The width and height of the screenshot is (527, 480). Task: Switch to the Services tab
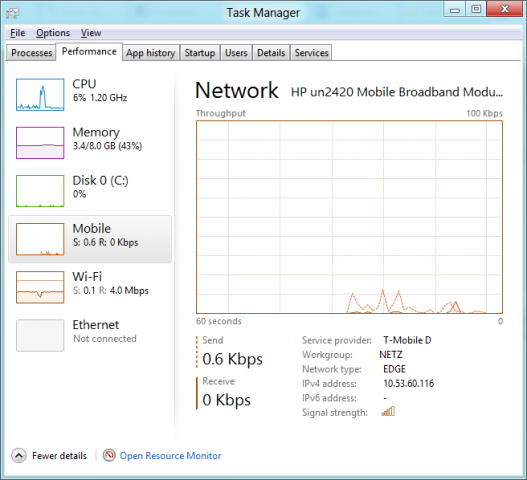(x=311, y=53)
